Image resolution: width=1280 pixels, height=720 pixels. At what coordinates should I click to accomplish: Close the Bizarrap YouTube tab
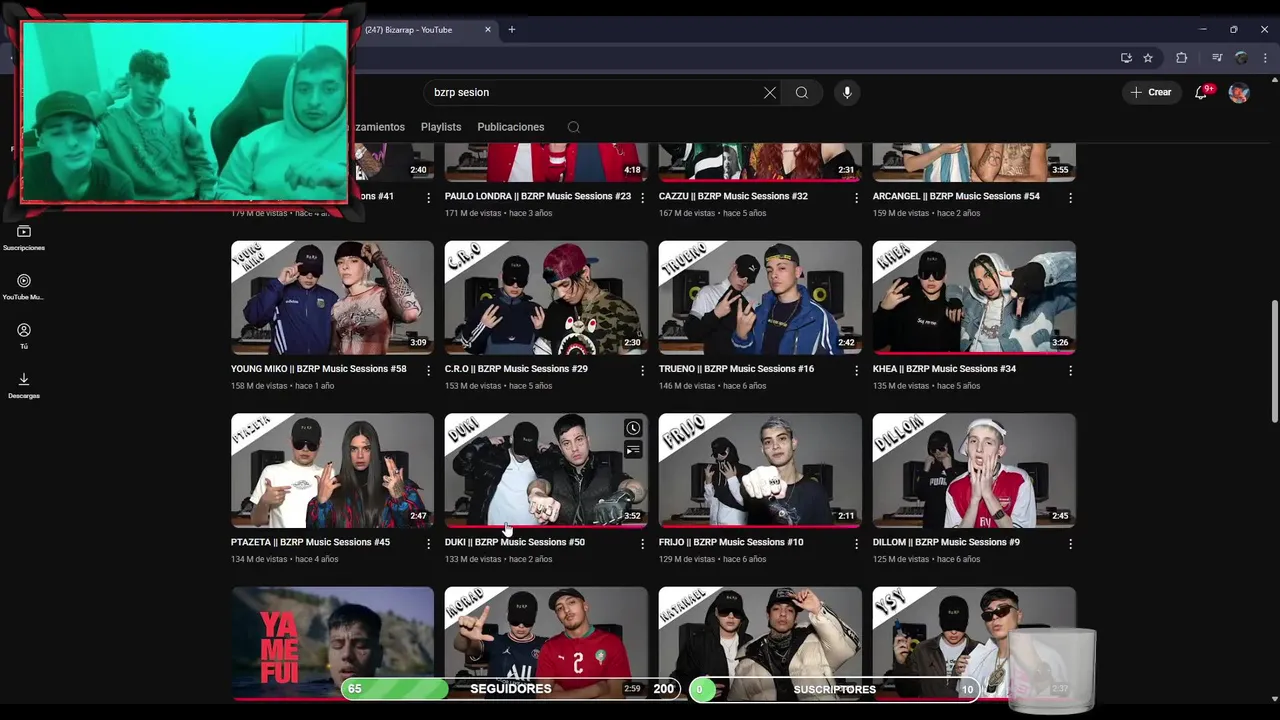(488, 30)
